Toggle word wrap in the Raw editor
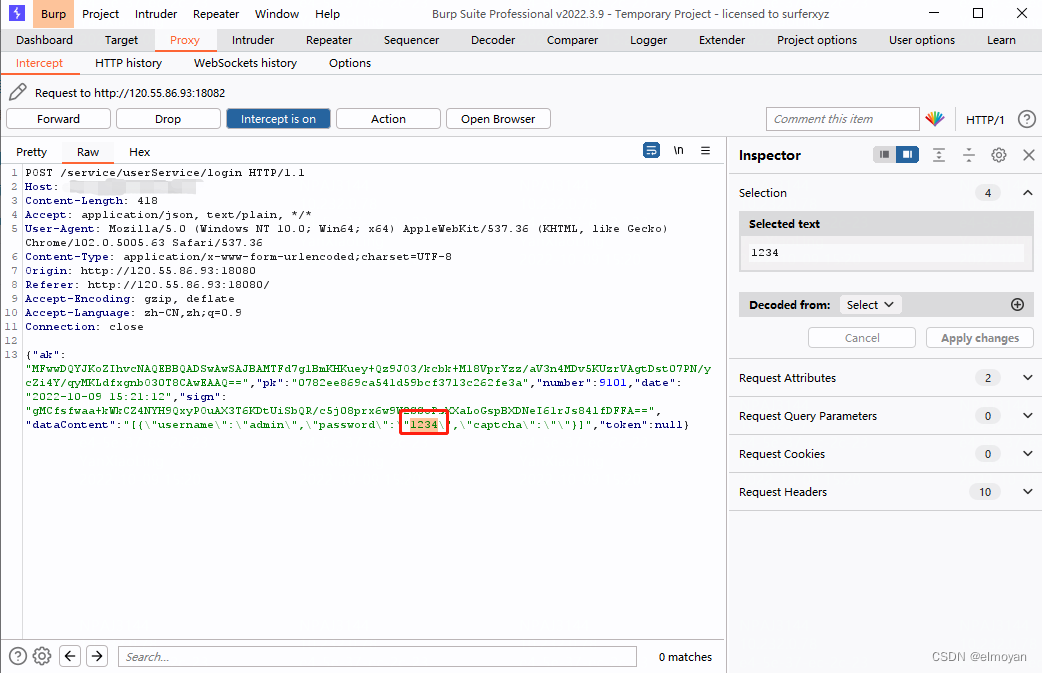Viewport: 1042px width, 673px height. tap(651, 149)
